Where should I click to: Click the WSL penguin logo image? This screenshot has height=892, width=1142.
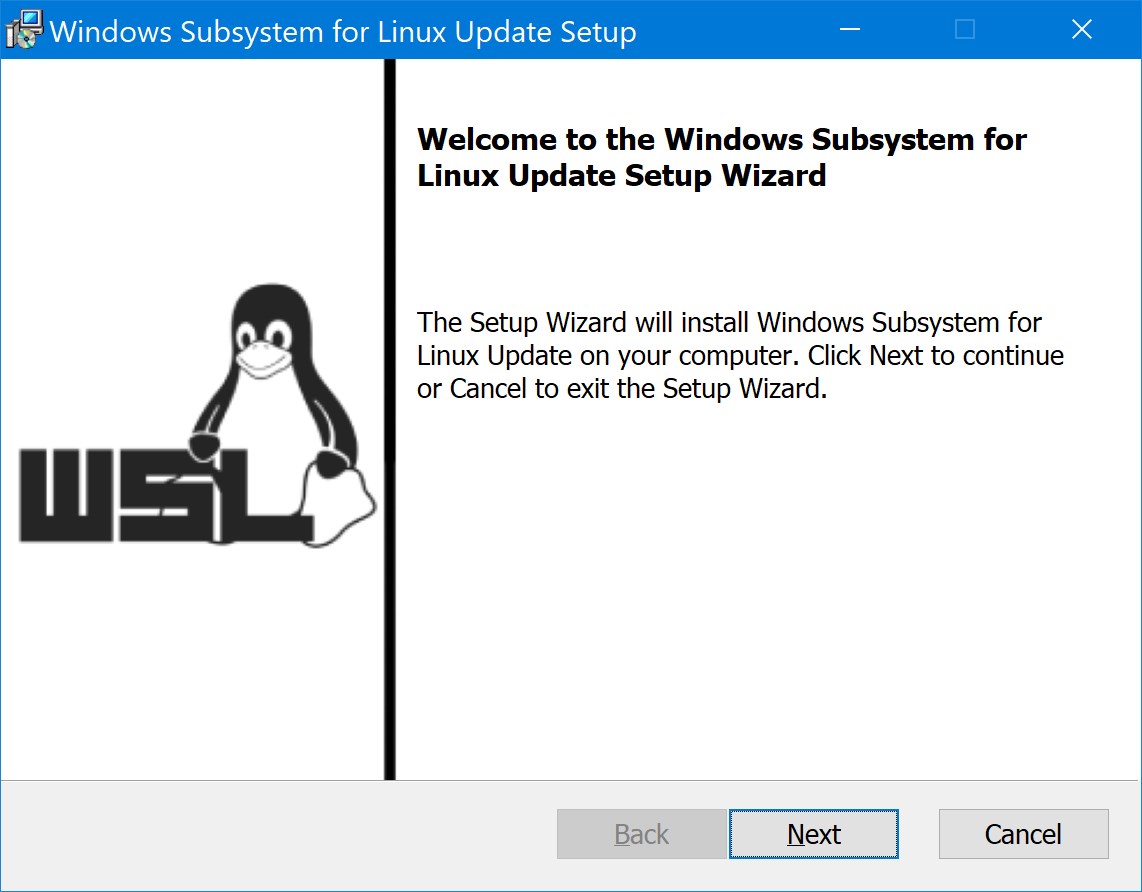197,415
